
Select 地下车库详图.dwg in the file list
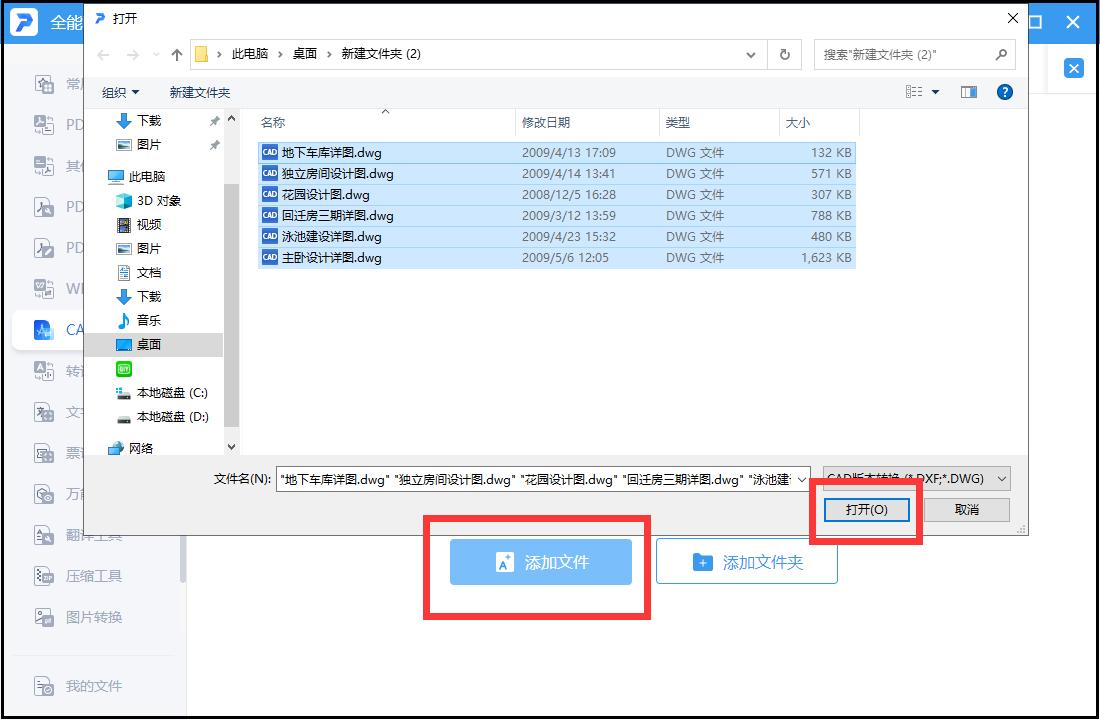[x=330, y=152]
